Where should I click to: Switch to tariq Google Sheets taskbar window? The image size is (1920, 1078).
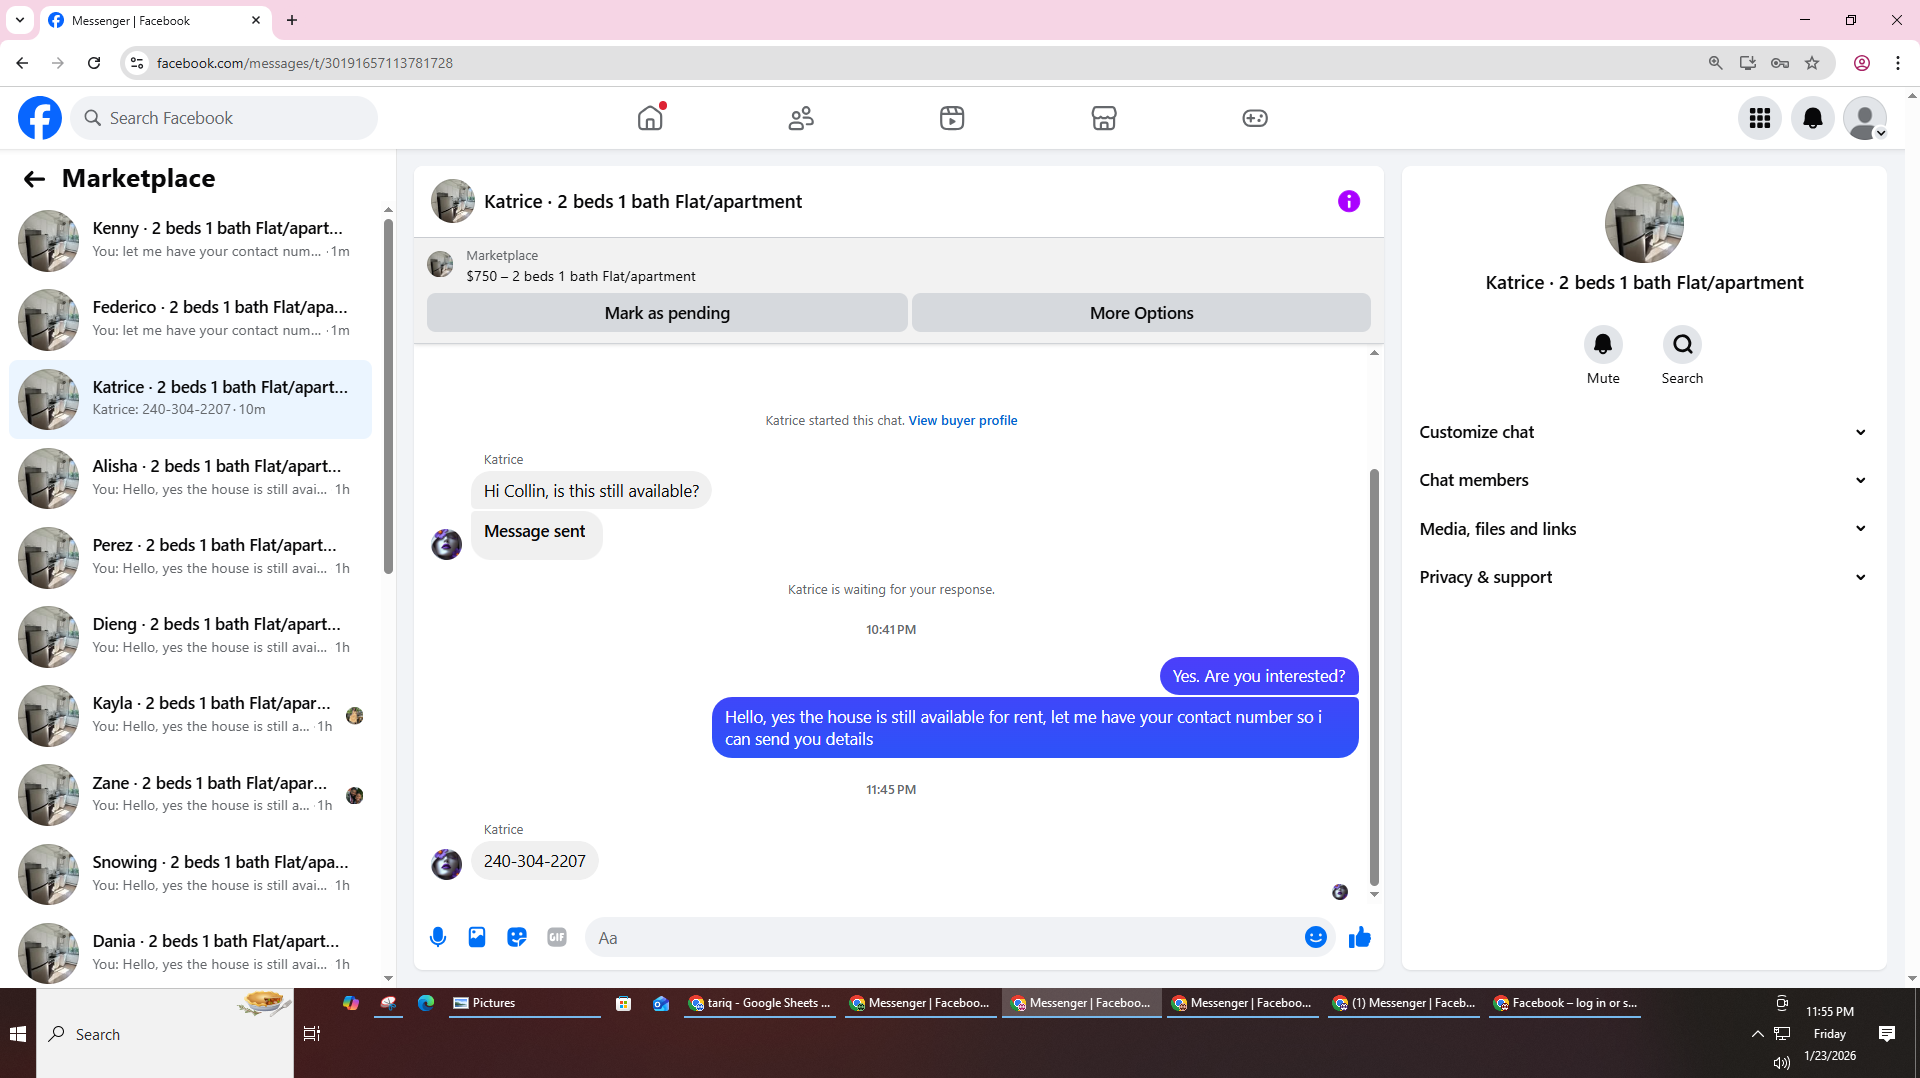(x=760, y=1003)
